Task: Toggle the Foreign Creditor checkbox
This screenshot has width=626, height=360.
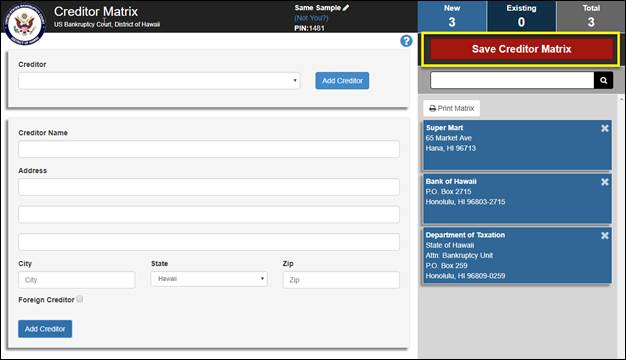Action: pyautogui.click(x=80, y=299)
